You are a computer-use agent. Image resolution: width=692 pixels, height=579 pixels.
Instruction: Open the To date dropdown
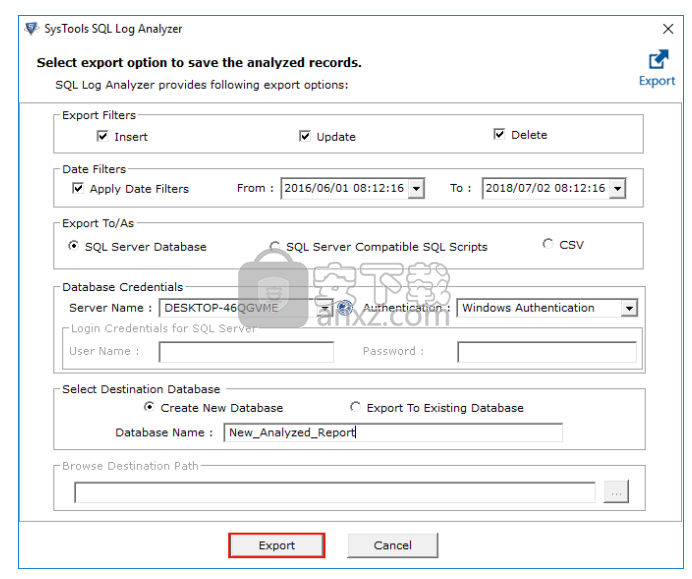[617, 189]
